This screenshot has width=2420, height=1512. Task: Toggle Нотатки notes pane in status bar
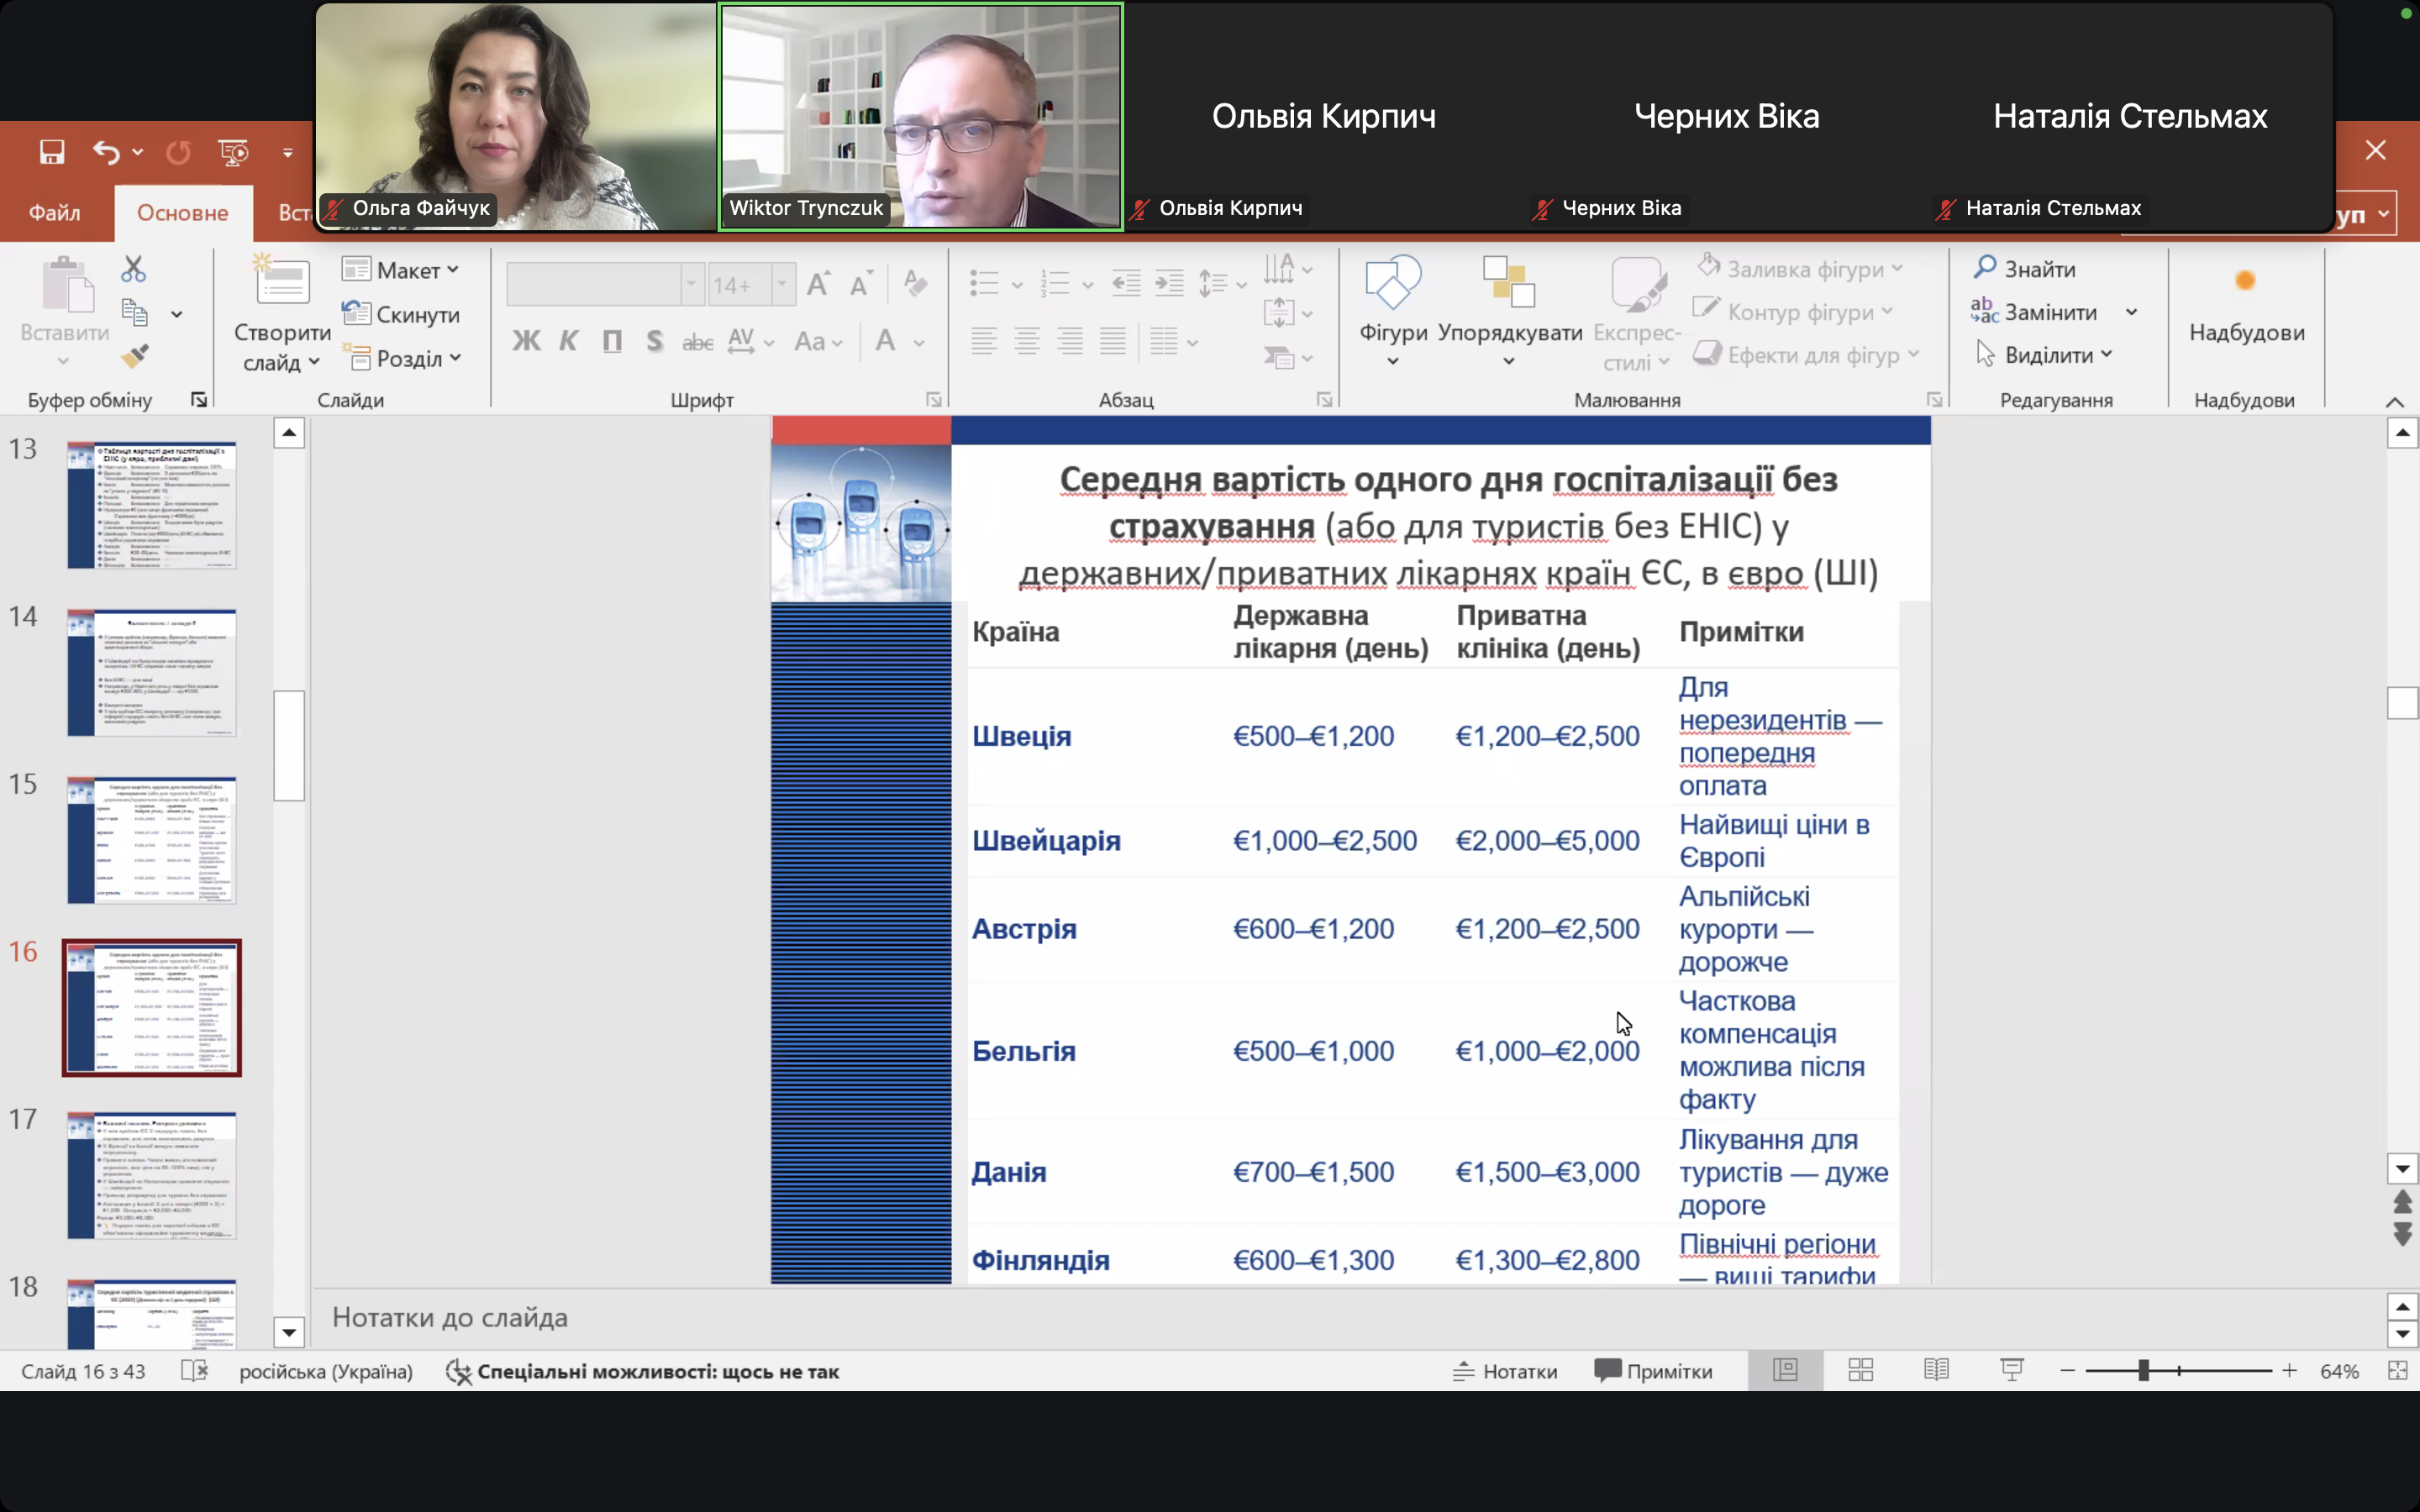click(x=1505, y=1371)
